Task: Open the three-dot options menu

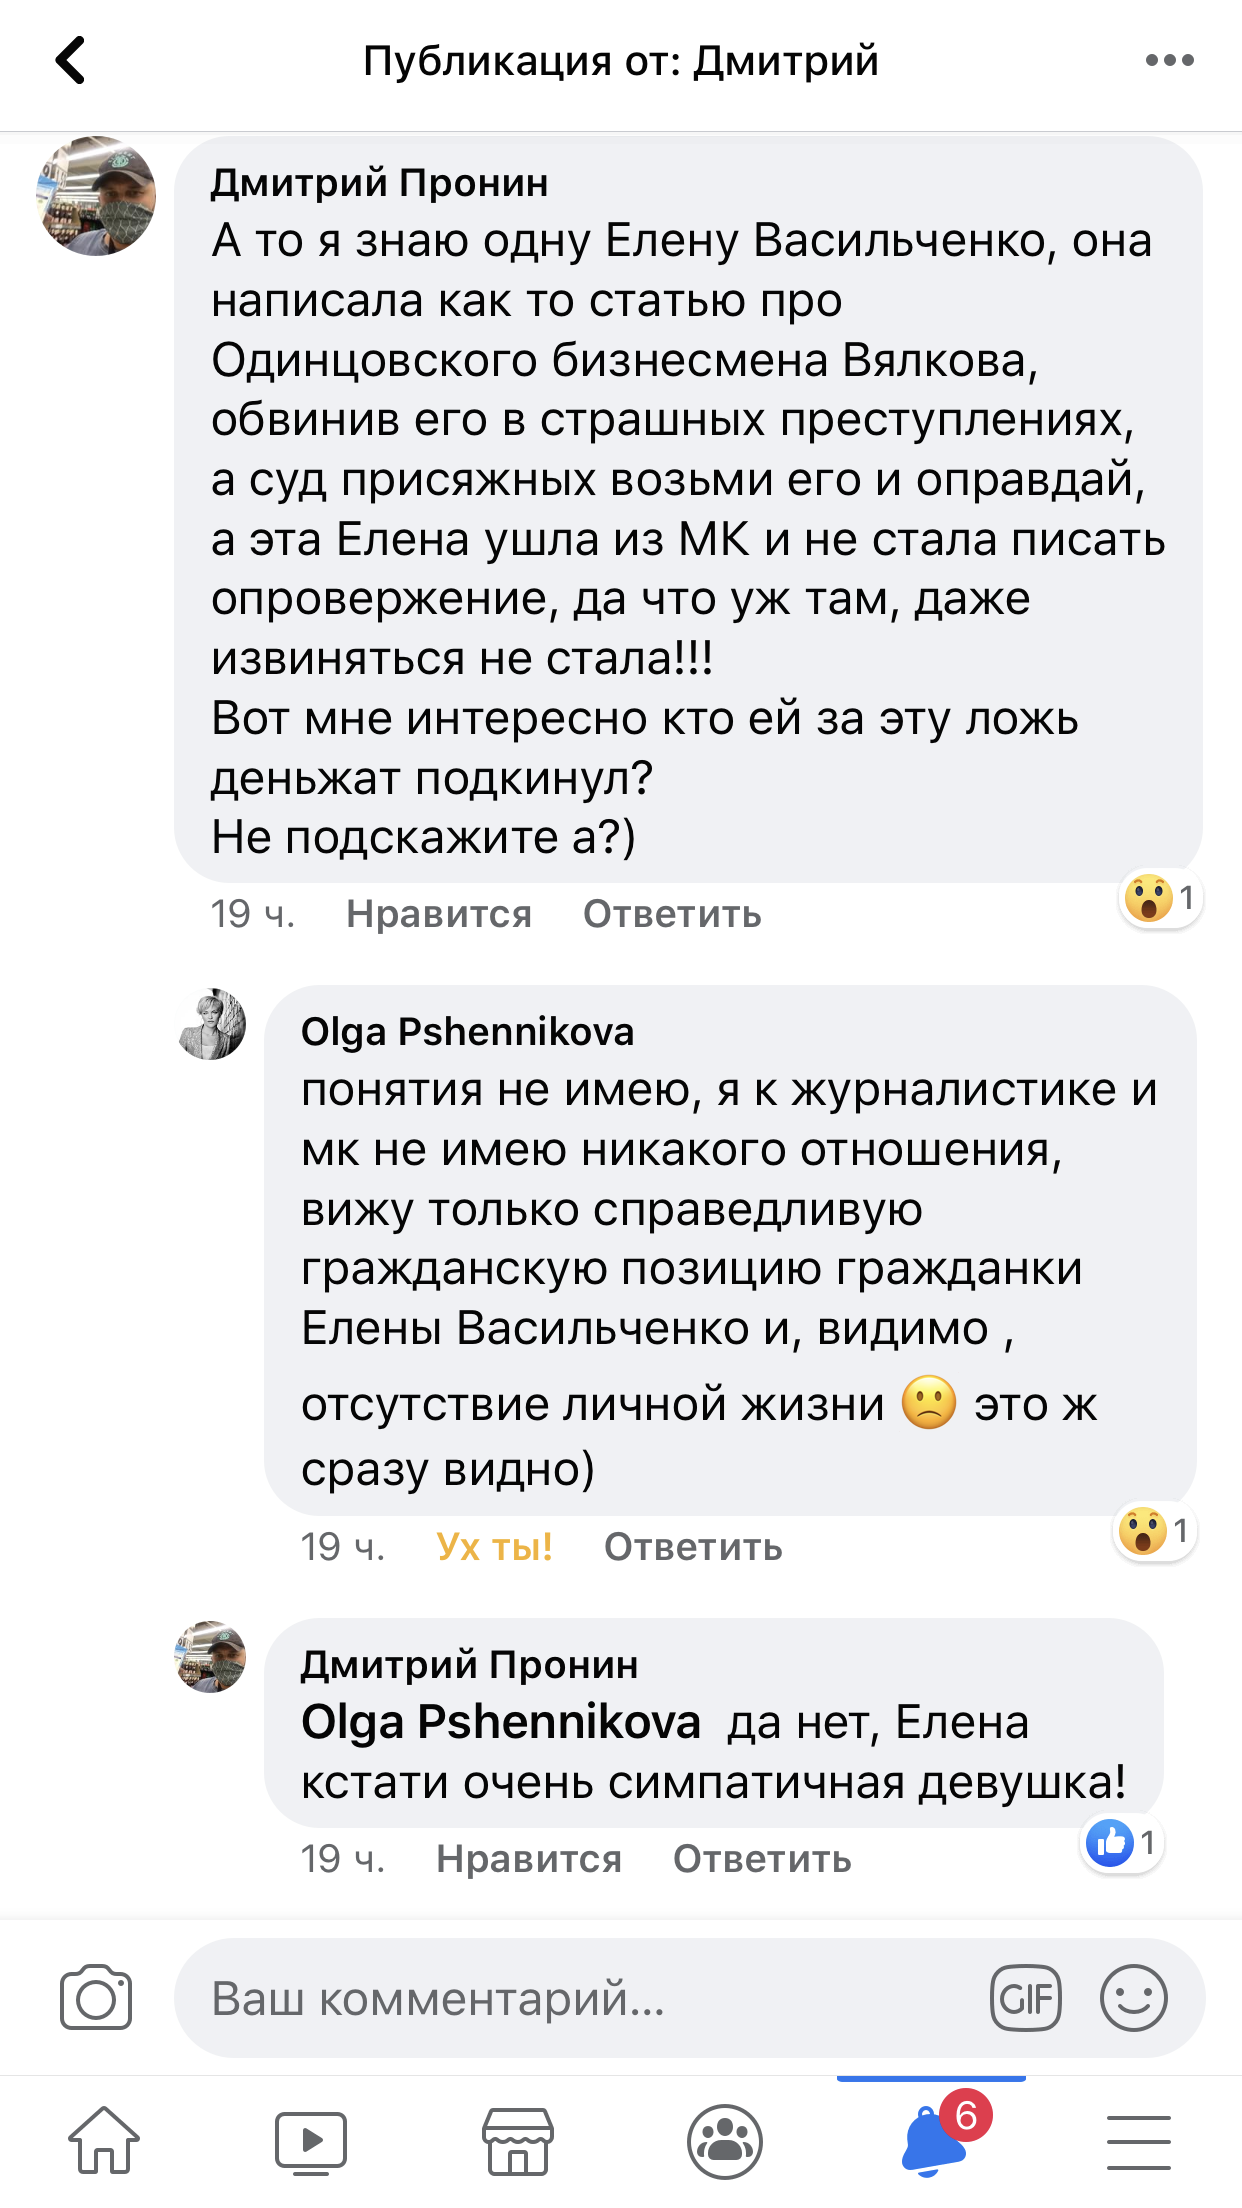Action: (x=1169, y=60)
